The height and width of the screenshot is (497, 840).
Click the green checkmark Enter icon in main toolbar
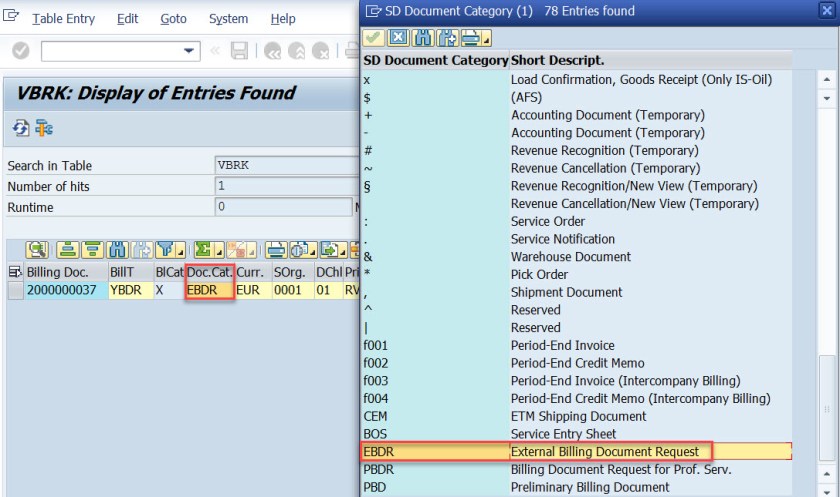tap(21, 51)
